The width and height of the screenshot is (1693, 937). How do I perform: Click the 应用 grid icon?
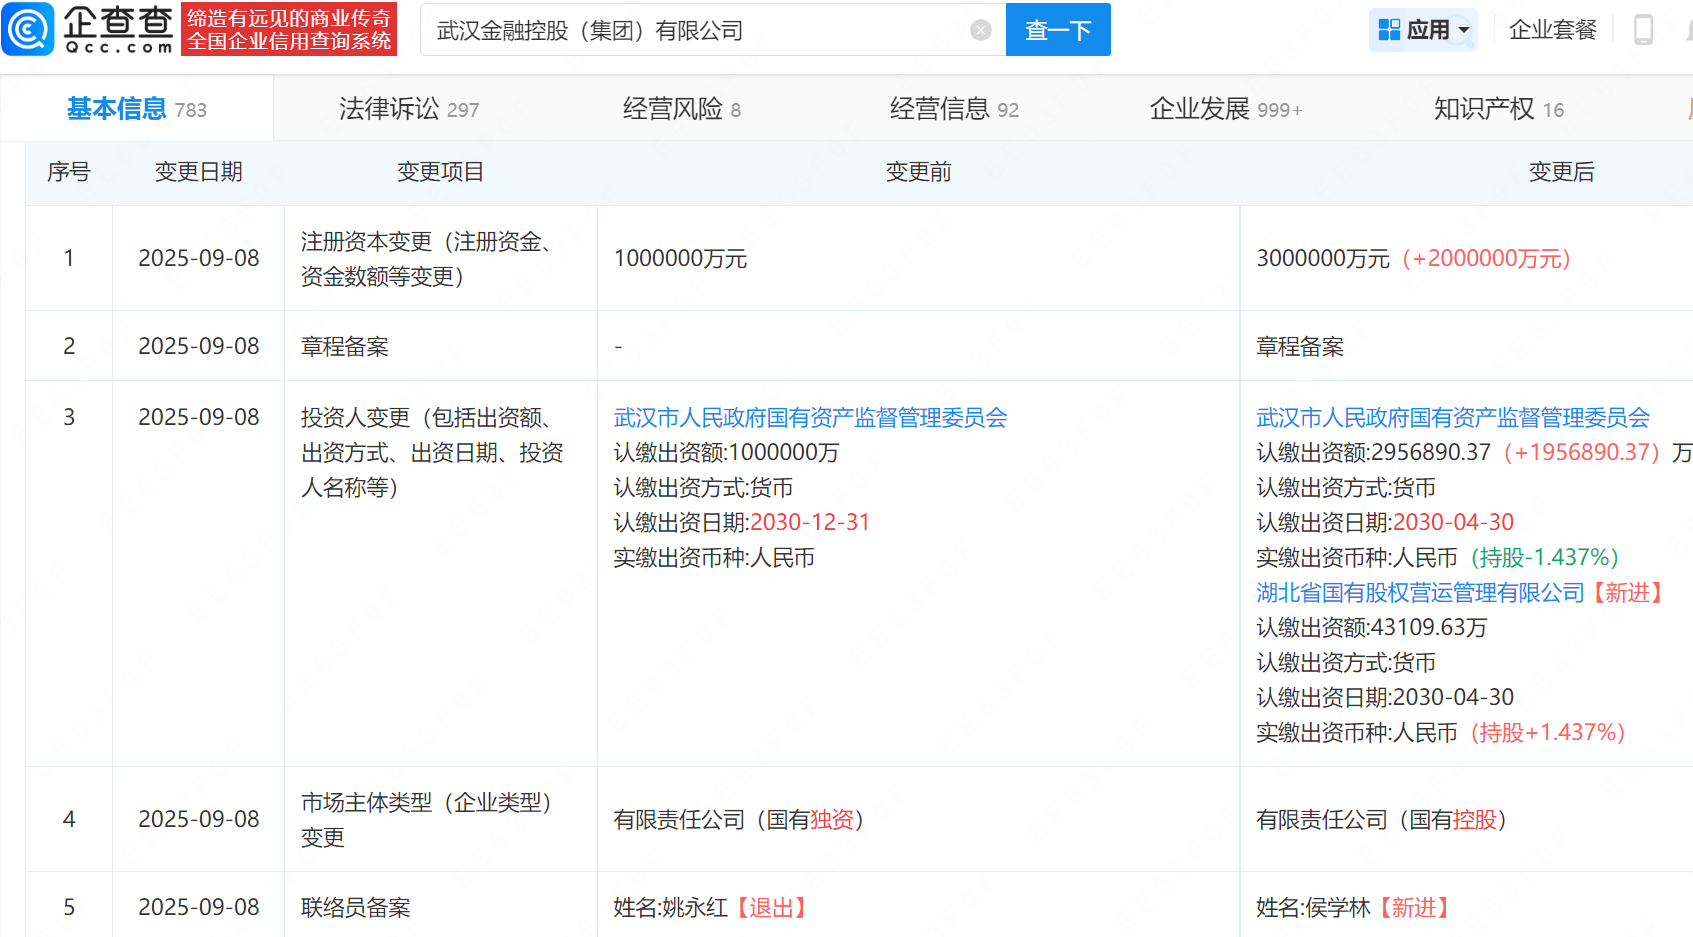pyautogui.click(x=1389, y=30)
